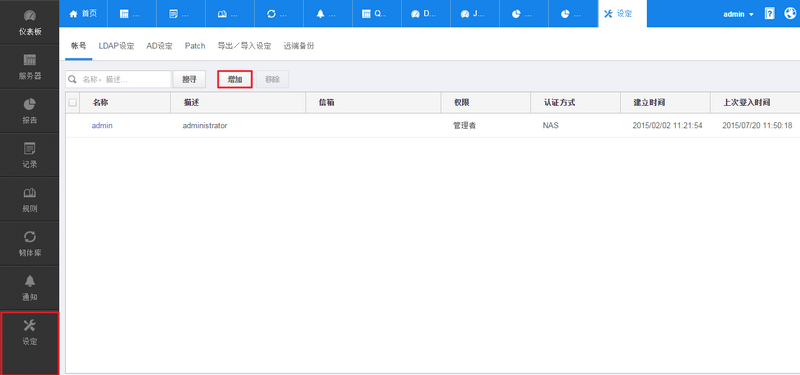This screenshot has height=375, width=800.
Task: Select the active 设定 tab in the top bar
Action: (x=622, y=14)
